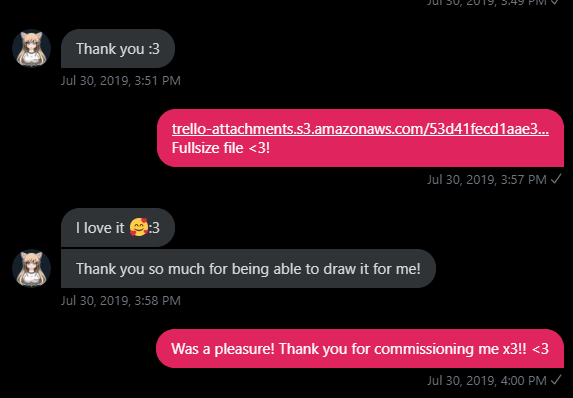Click the 'Jul 30, 2019, 3:51 PM' timestamp
This screenshot has height=398, width=573.
tap(121, 81)
